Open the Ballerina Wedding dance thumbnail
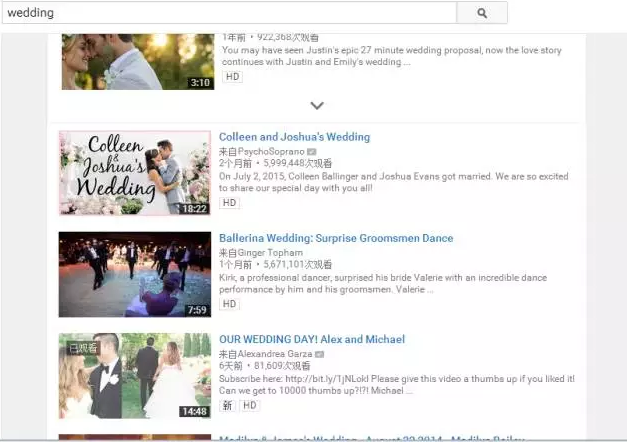 point(135,274)
